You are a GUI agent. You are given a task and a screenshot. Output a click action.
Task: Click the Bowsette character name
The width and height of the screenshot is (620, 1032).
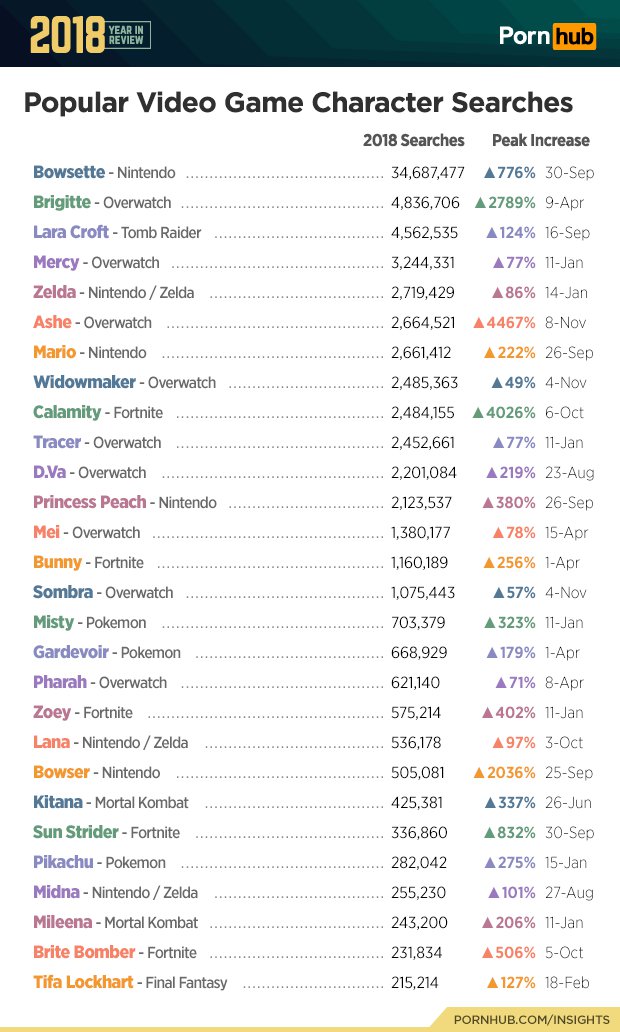pos(68,172)
